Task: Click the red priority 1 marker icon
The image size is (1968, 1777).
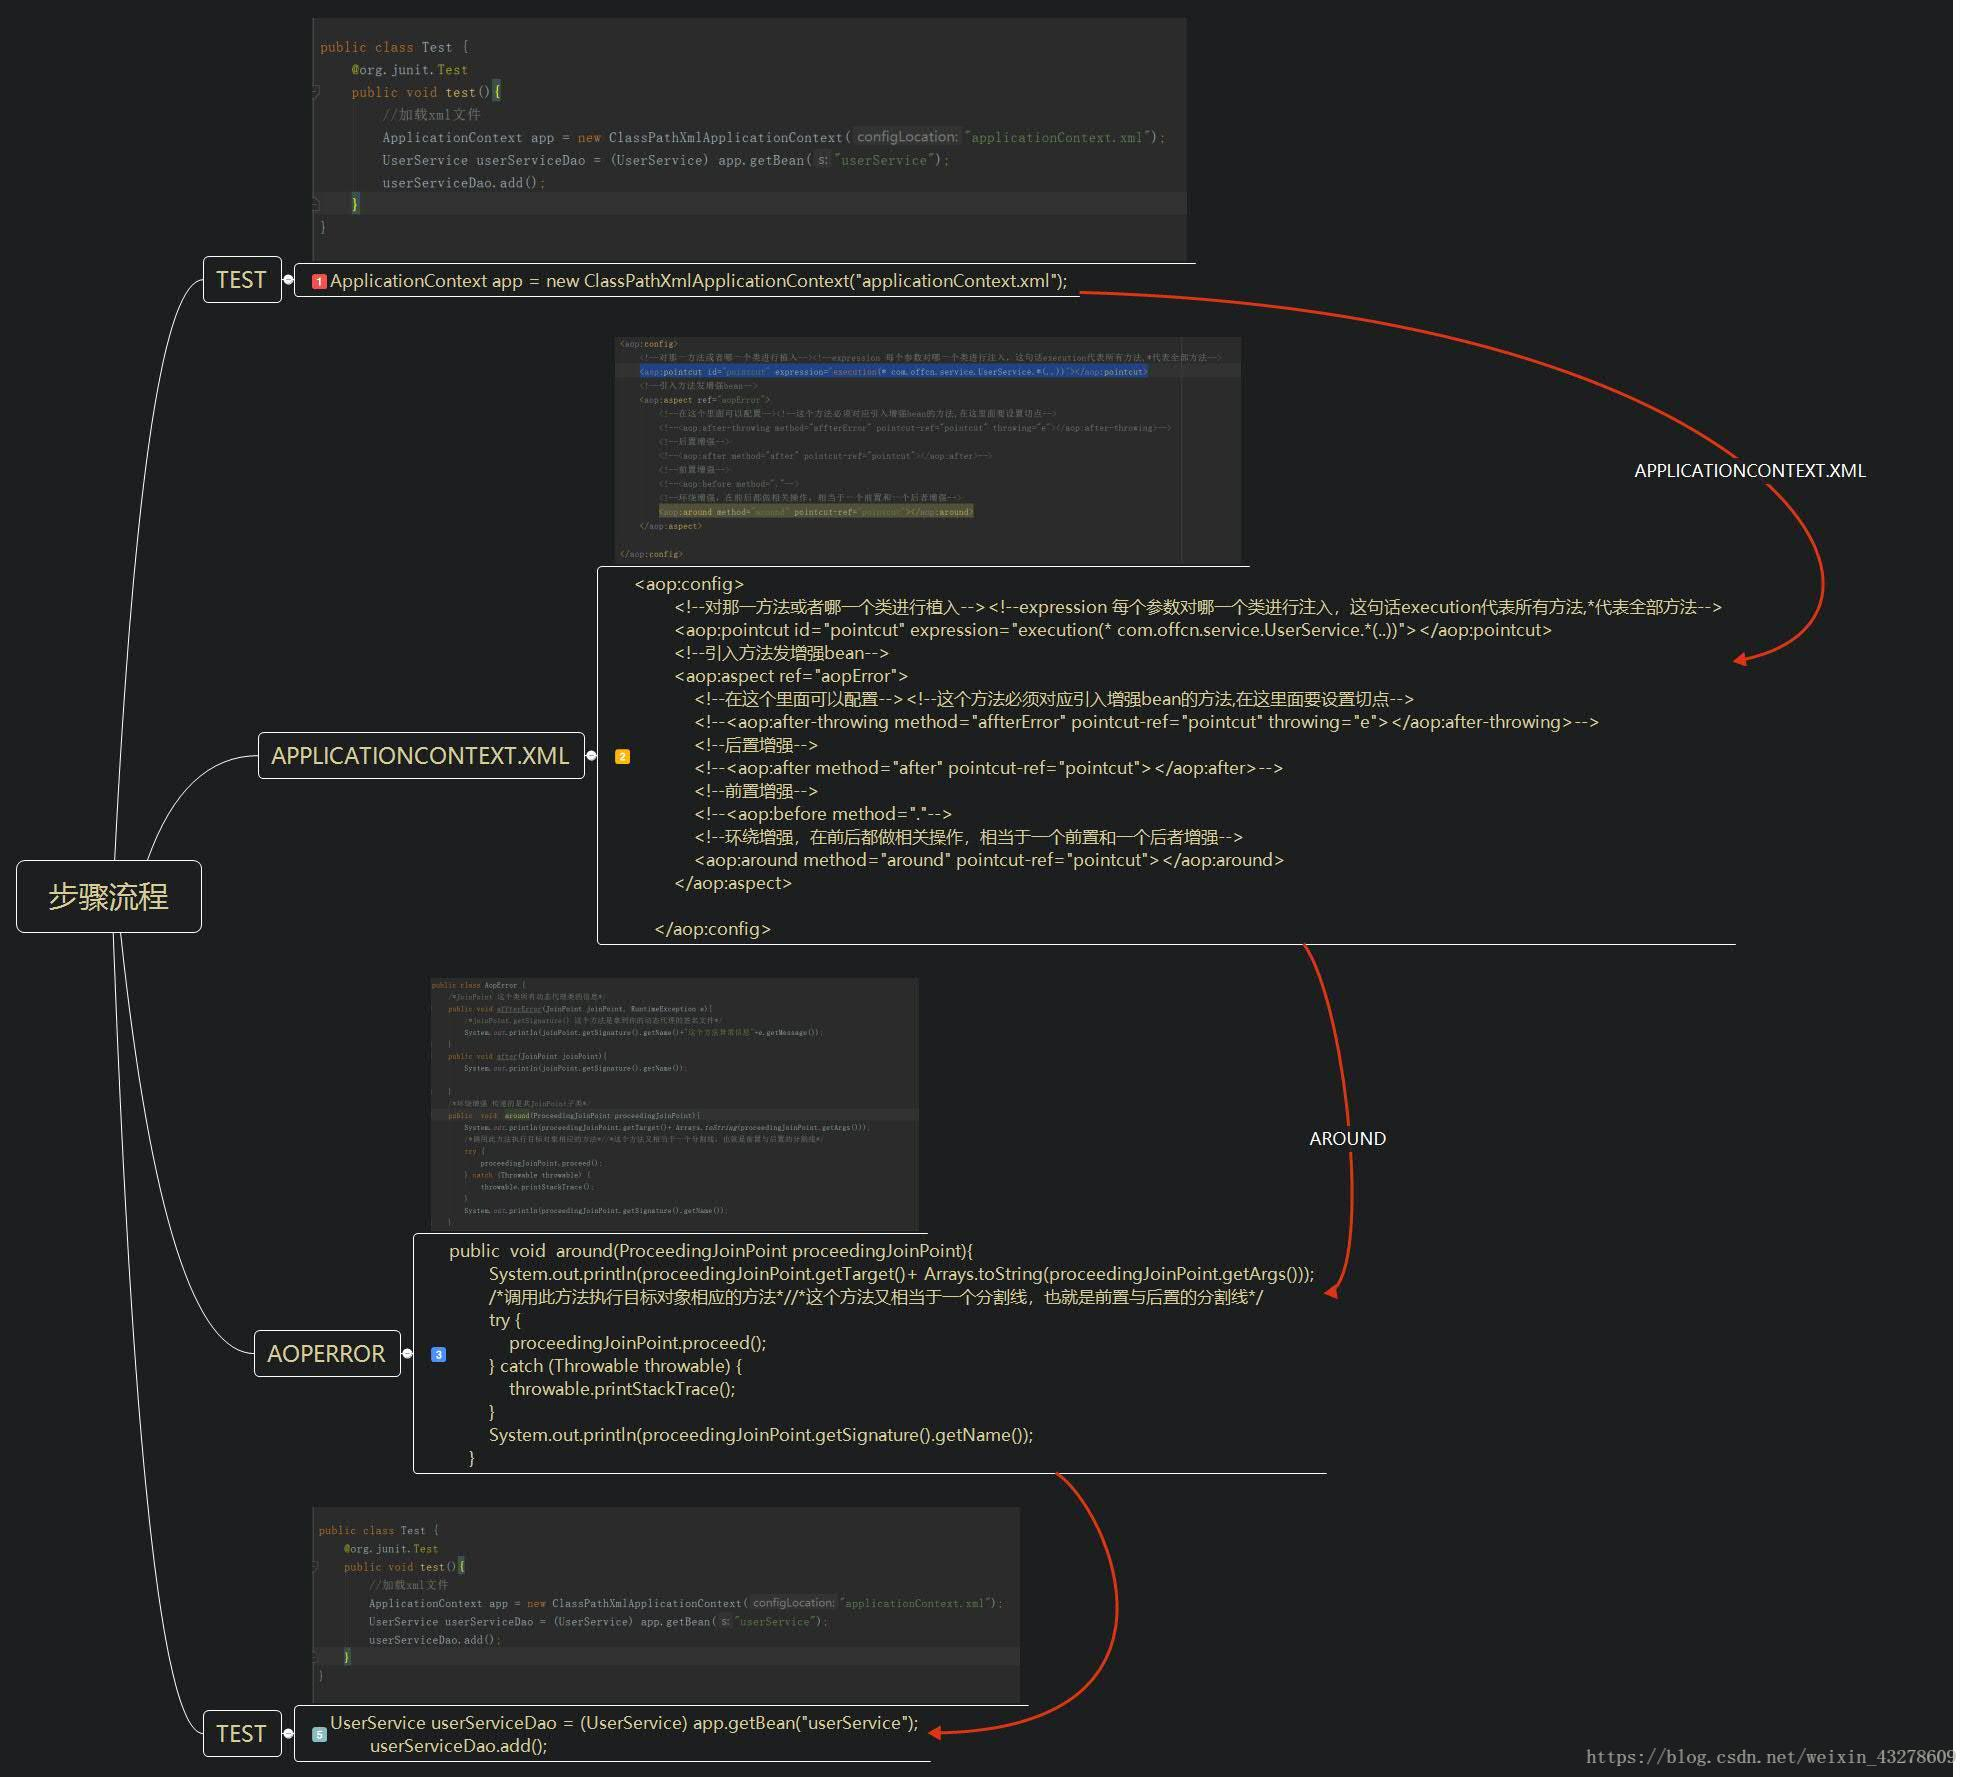Action: [319, 282]
